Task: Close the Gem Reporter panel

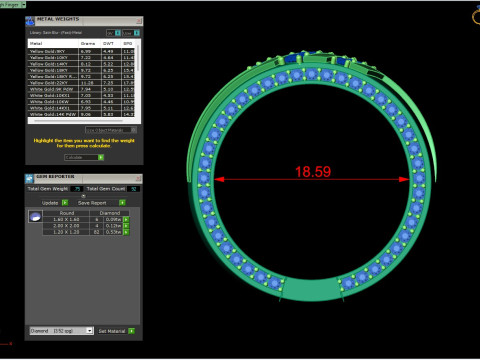Action: click(139, 179)
